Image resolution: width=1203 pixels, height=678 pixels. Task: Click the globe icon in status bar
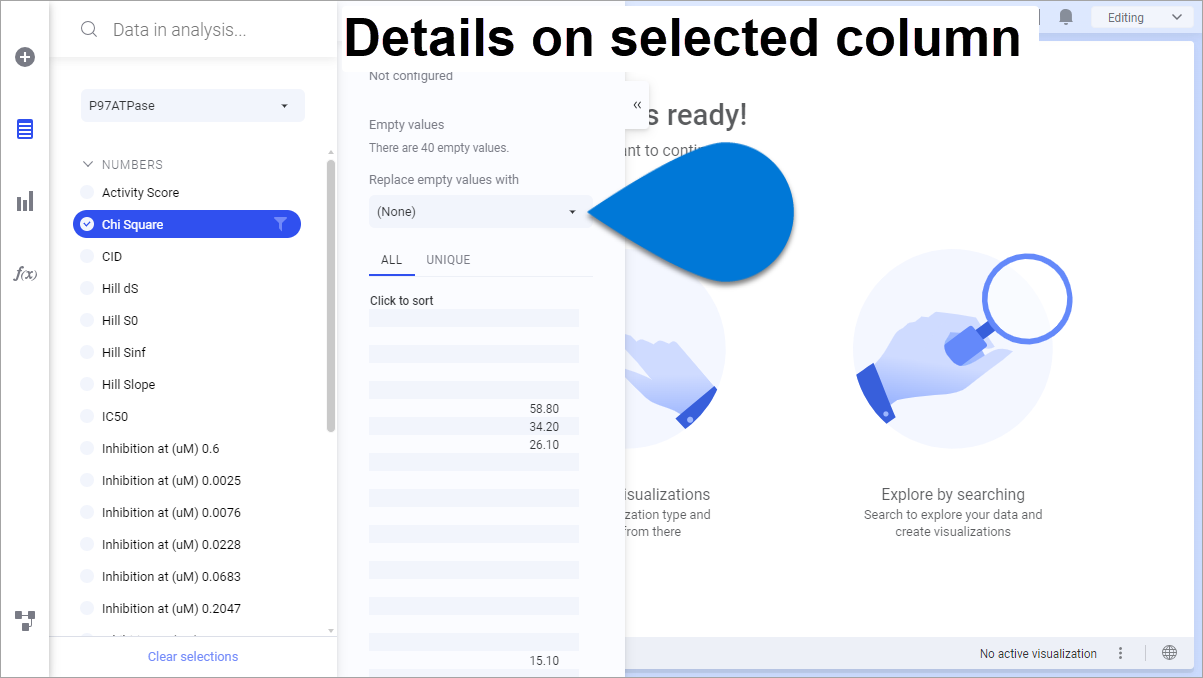point(1169,653)
